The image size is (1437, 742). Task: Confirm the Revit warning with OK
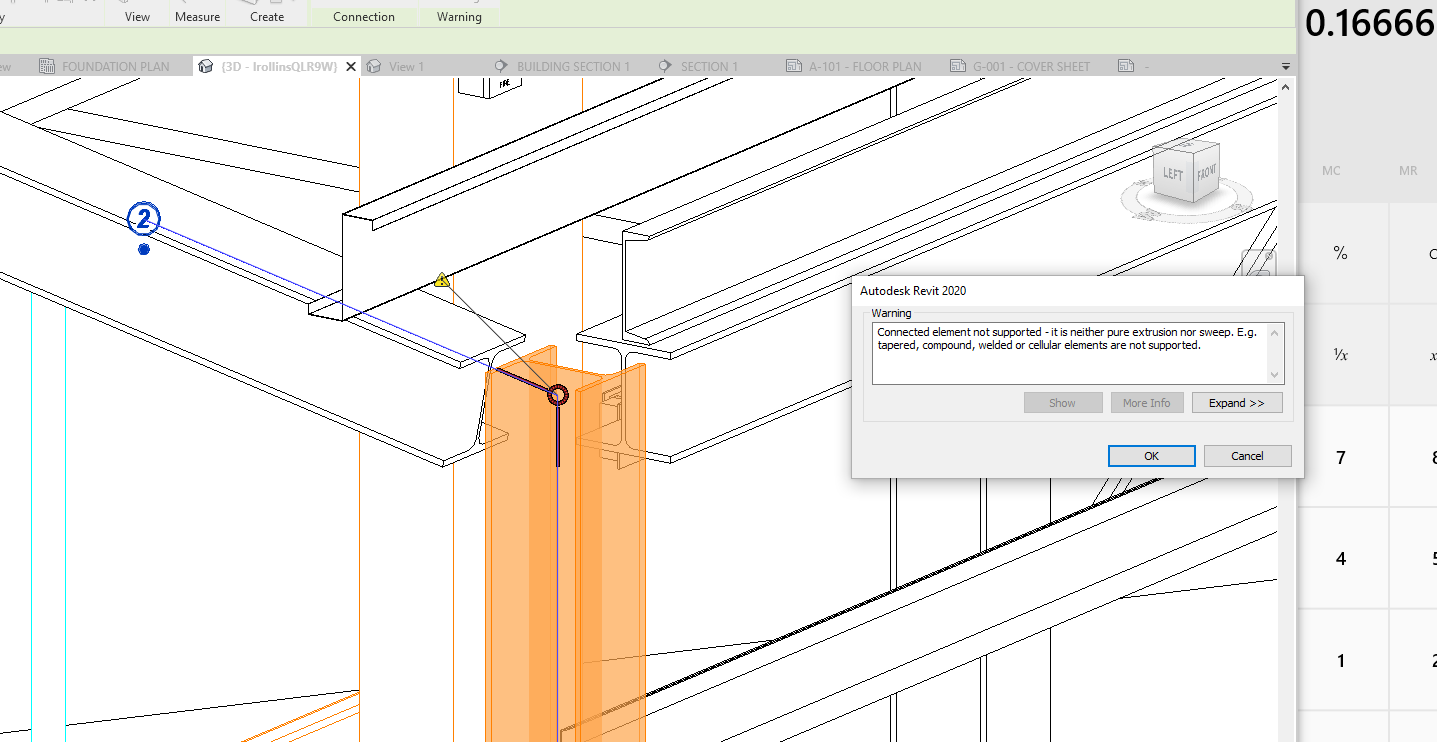click(1151, 455)
